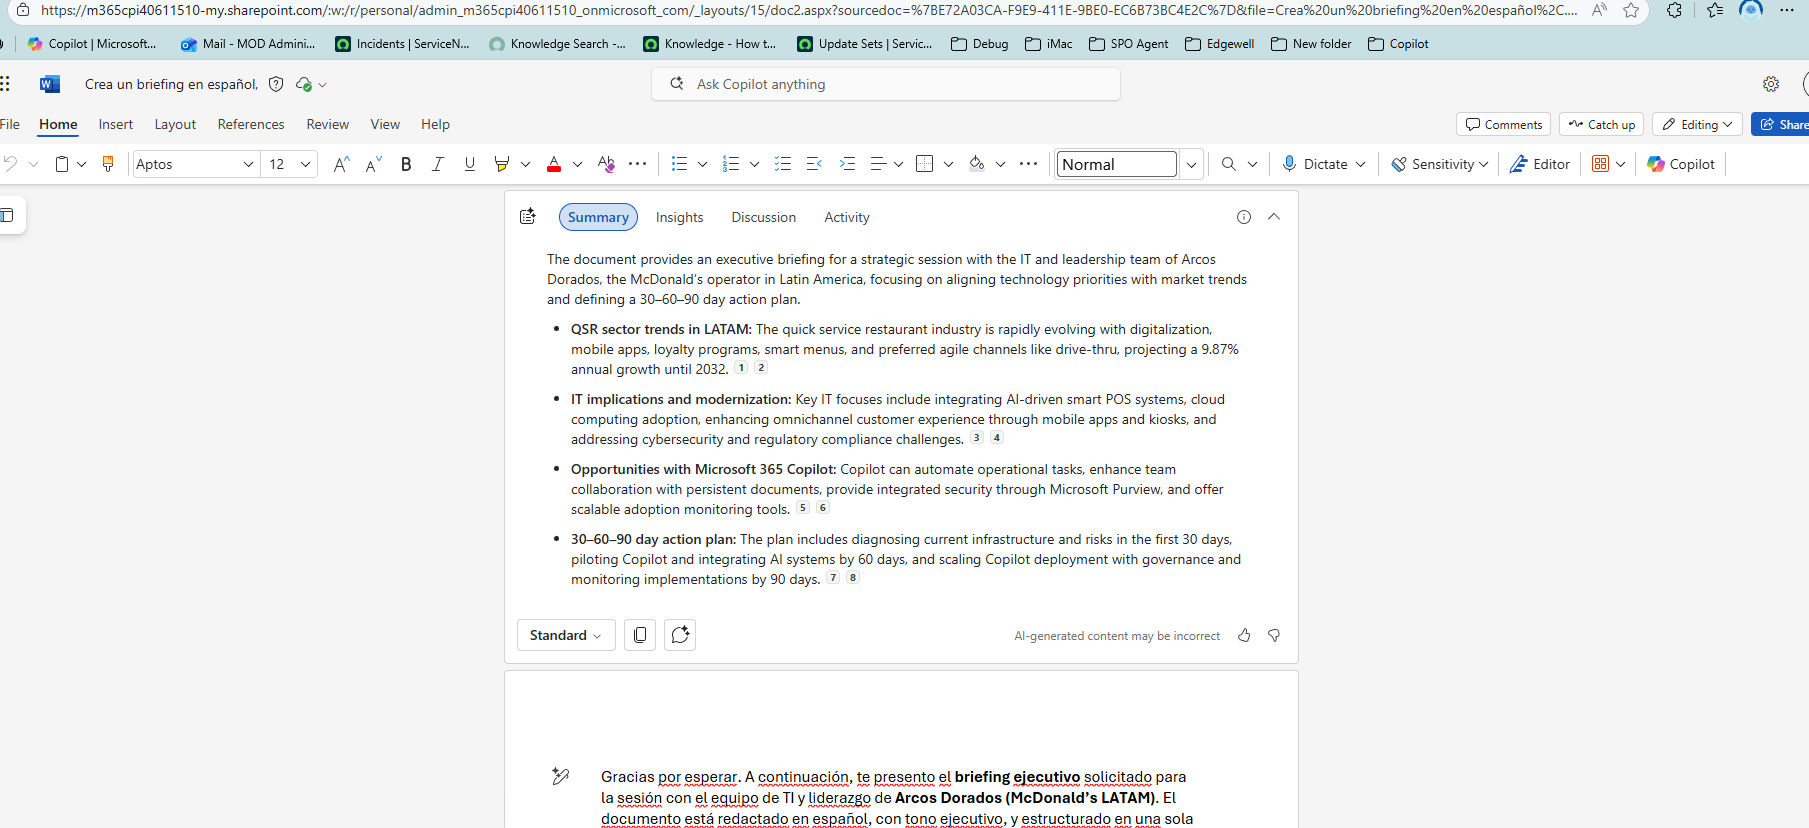Expand the font name dropdown Aptos
Viewport: 1809px width, 828px height.
[248, 164]
